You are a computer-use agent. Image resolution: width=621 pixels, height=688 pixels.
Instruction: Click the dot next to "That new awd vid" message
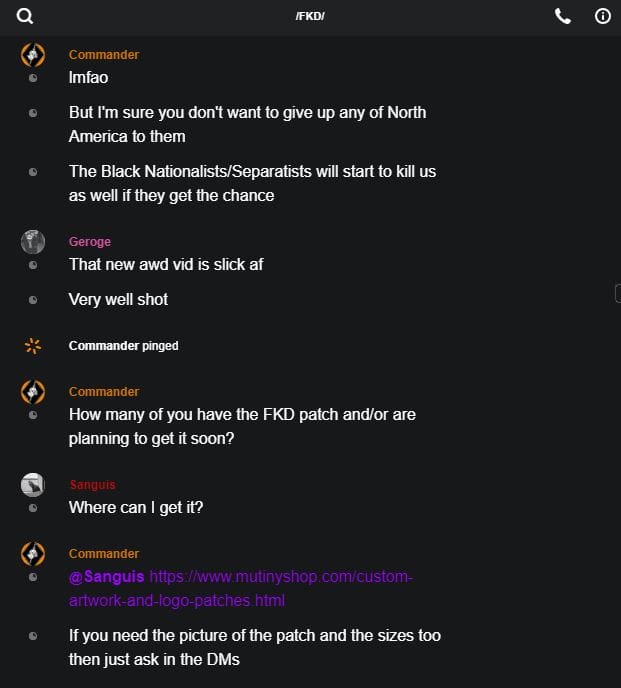click(x=33, y=265)
